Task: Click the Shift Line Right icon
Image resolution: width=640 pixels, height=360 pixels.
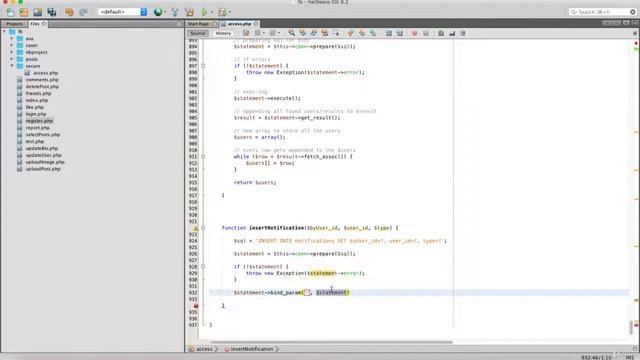Action: coord(399,33)
